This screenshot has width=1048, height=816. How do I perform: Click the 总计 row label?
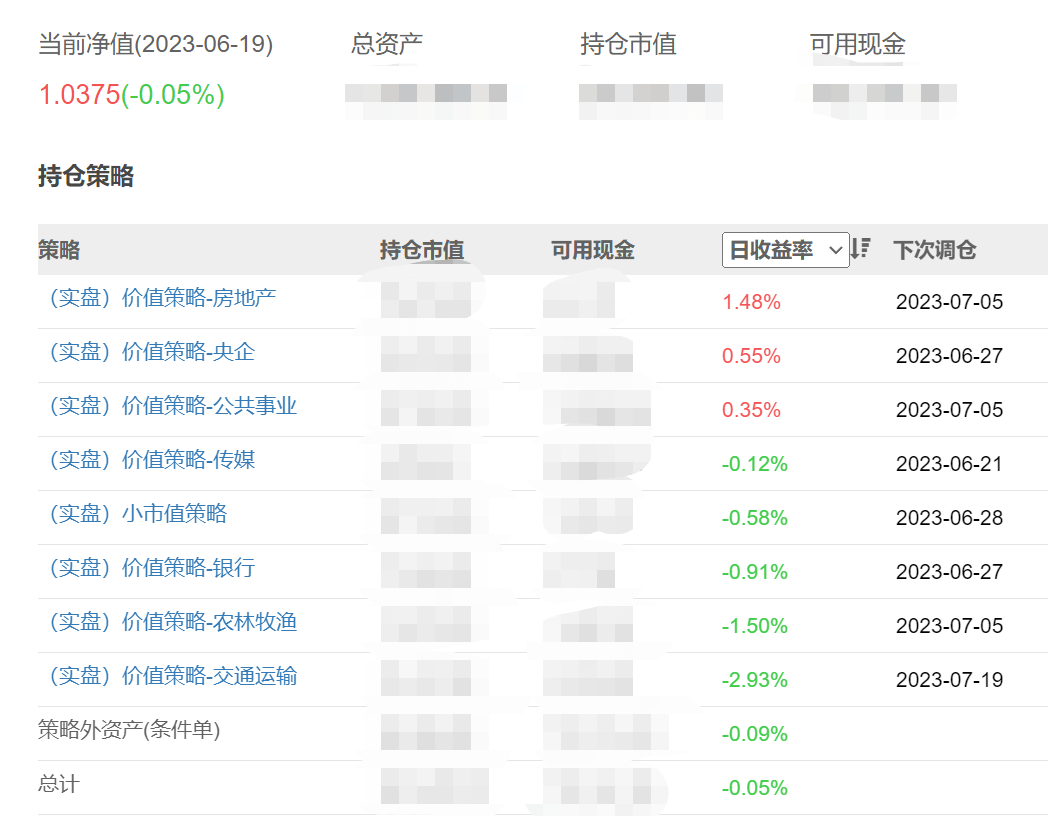tap(59, 784)
